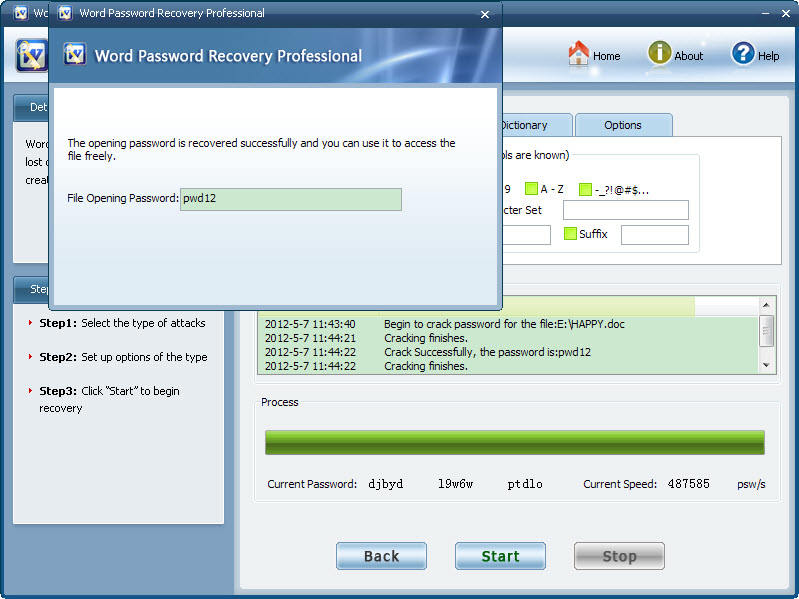The width and height of the screenshot is (799, 599).
Task: Click current password value 'ptdlo'
Action: click(525, 484)
